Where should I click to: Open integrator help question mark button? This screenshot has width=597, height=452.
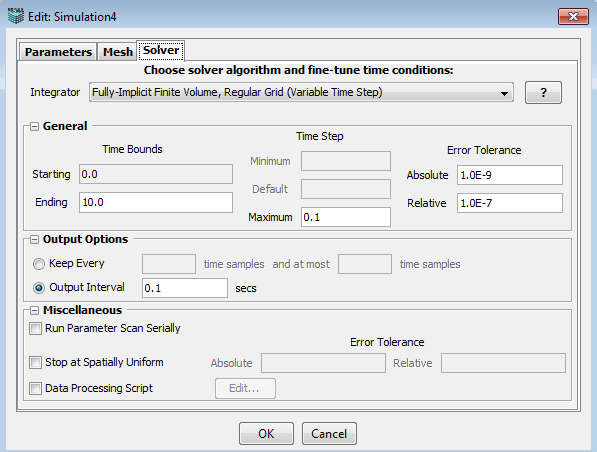pyautogui.click(x=543, y=93)
